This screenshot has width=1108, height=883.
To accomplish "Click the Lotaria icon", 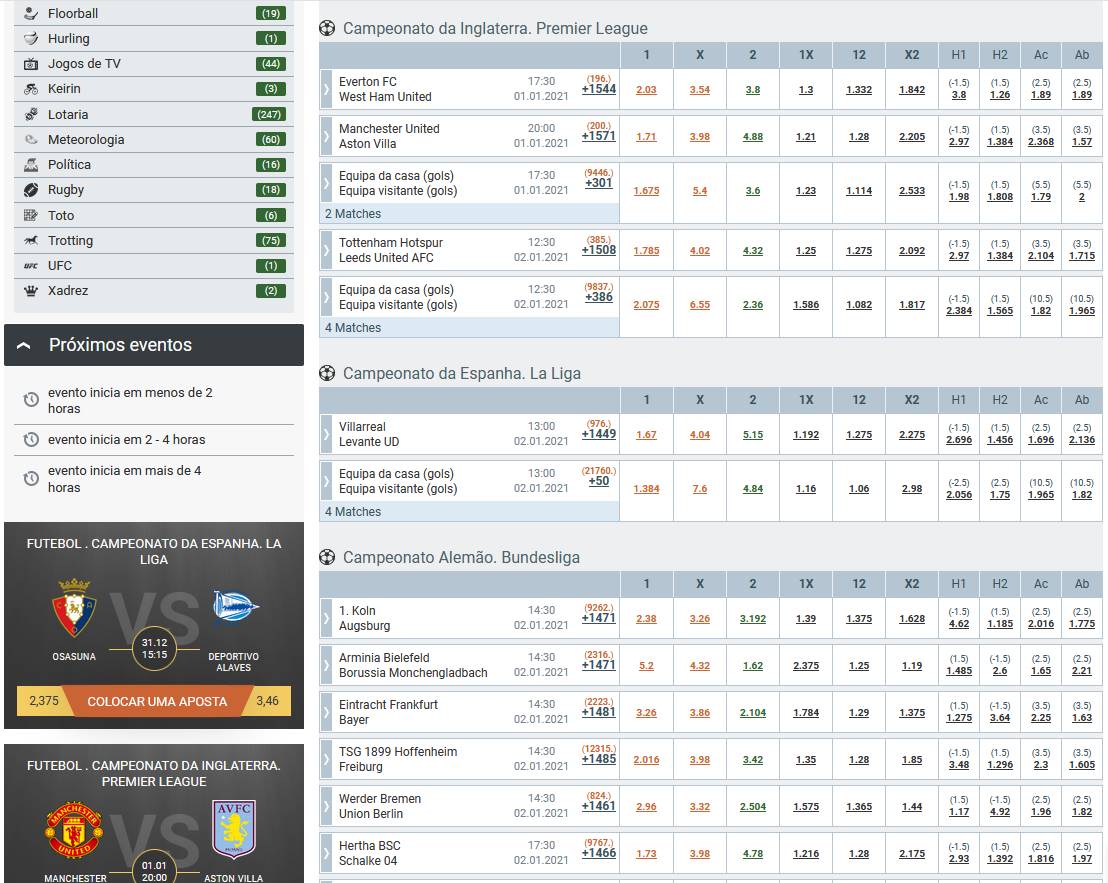I will pos(30,114).
